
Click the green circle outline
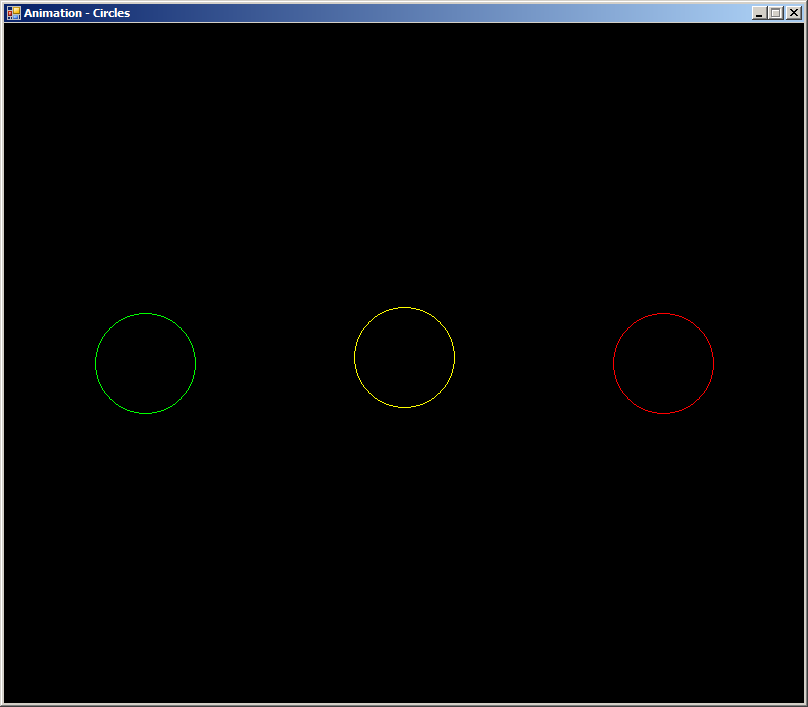145,363
